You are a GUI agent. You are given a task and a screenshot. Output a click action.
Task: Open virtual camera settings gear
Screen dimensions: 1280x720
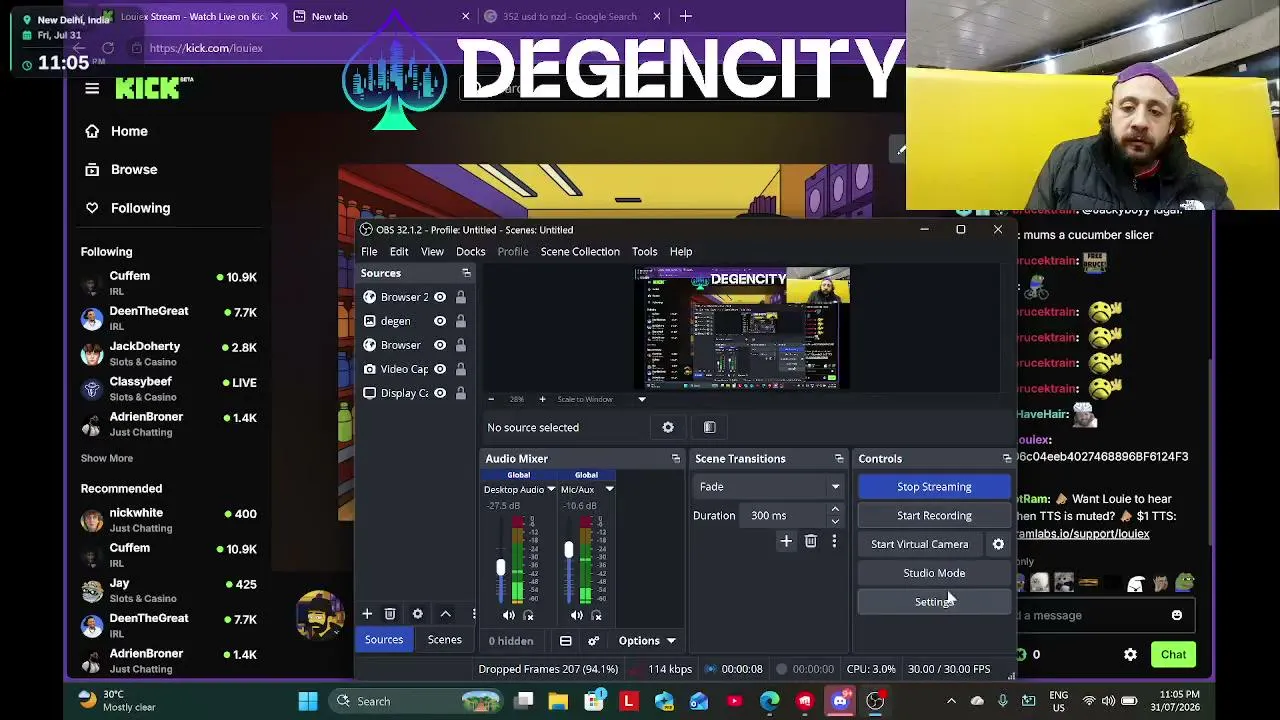(x=998, y=544)
